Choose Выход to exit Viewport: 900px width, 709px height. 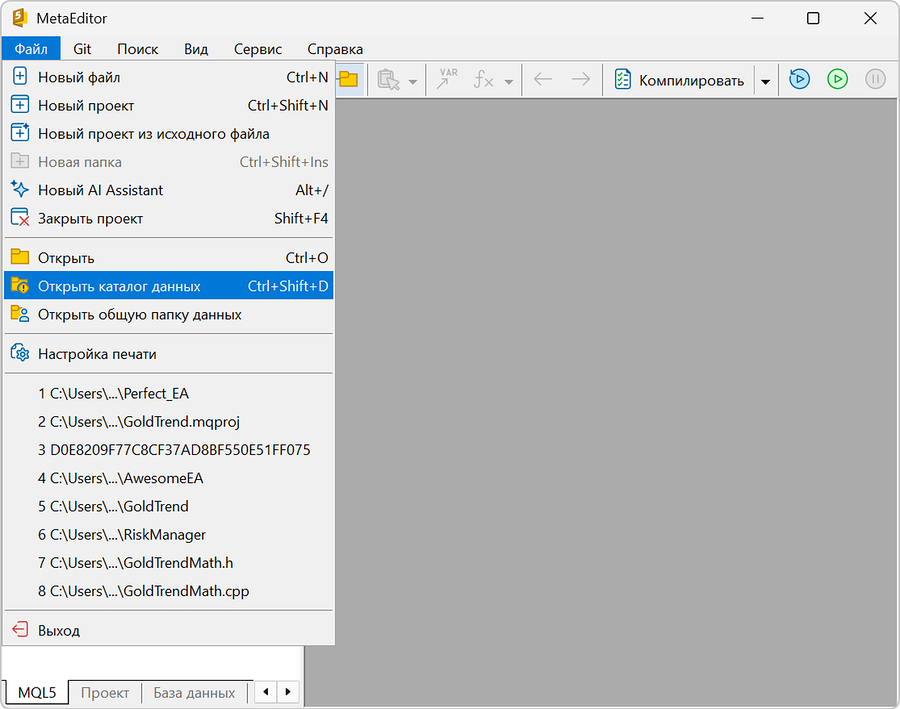point(169,630)
